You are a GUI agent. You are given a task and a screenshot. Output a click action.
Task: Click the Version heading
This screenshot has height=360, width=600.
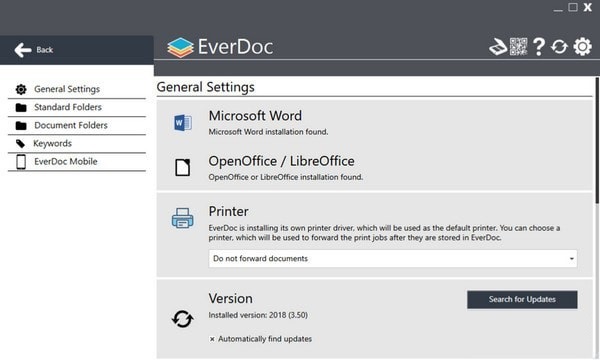click(x=230, y=298)
